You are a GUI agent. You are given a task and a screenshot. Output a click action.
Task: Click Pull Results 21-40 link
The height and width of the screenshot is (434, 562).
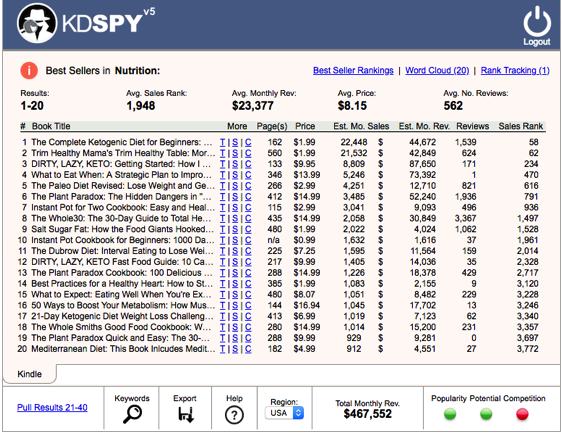click(x=52, y=407)
